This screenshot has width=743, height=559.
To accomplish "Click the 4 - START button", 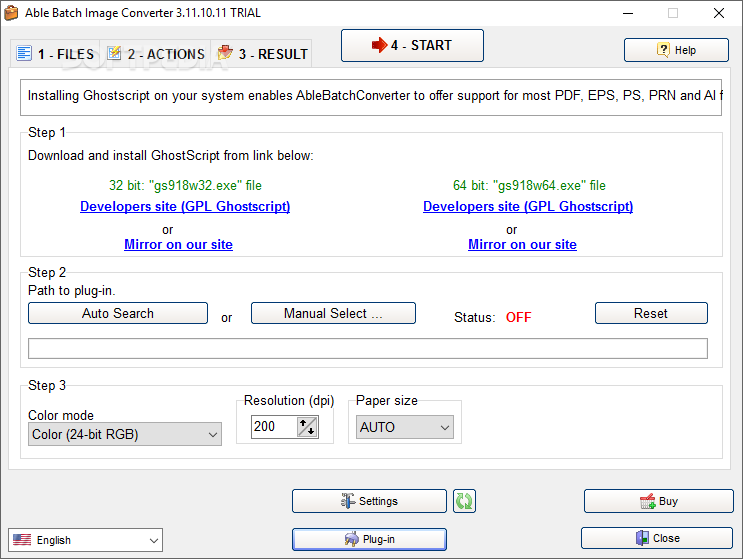I will [x=412, y=45].
